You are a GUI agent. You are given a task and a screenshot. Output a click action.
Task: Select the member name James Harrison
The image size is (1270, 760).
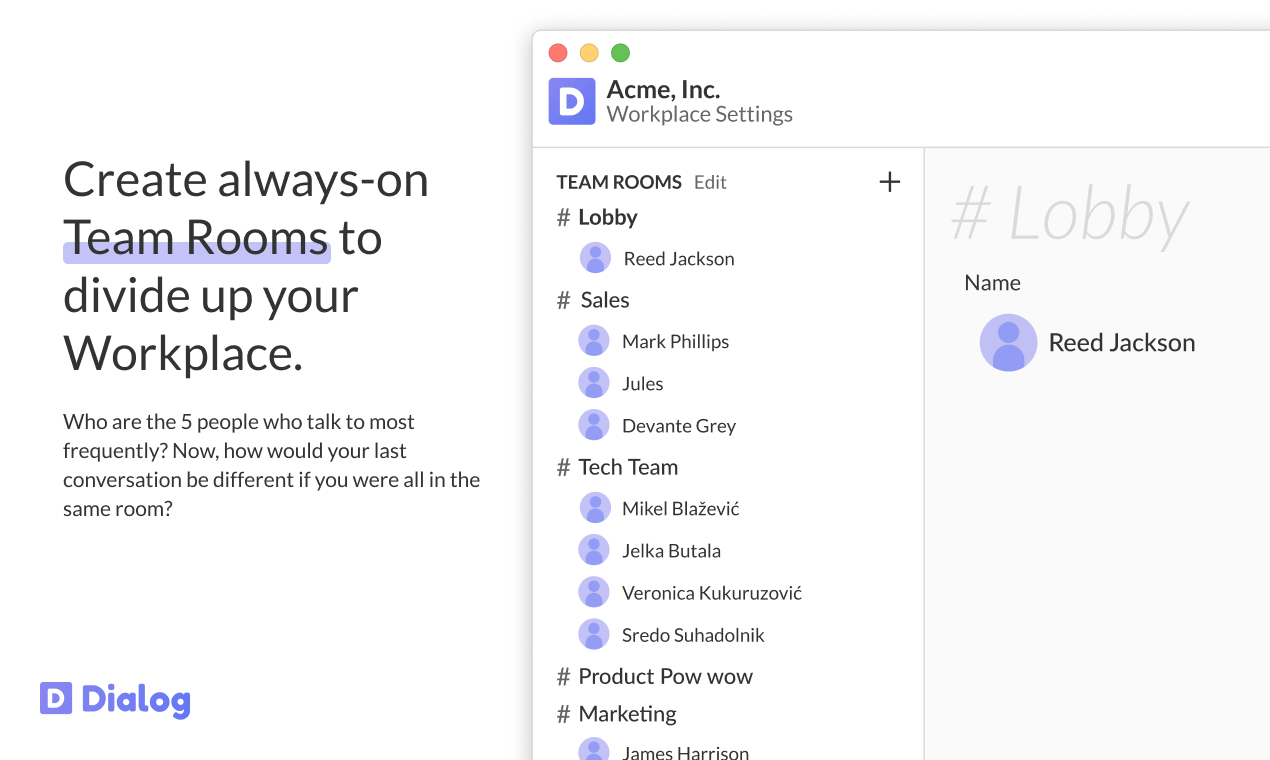coord(685,752)
